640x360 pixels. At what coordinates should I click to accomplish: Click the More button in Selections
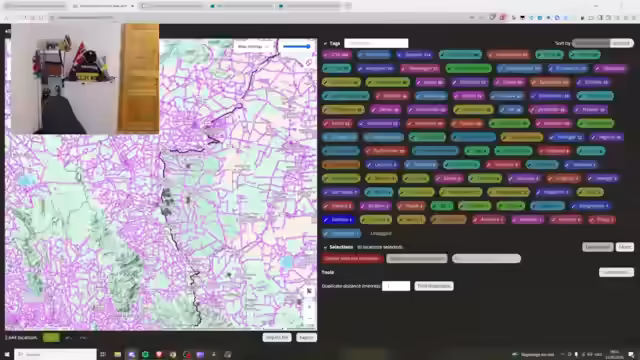pos(624,247)
